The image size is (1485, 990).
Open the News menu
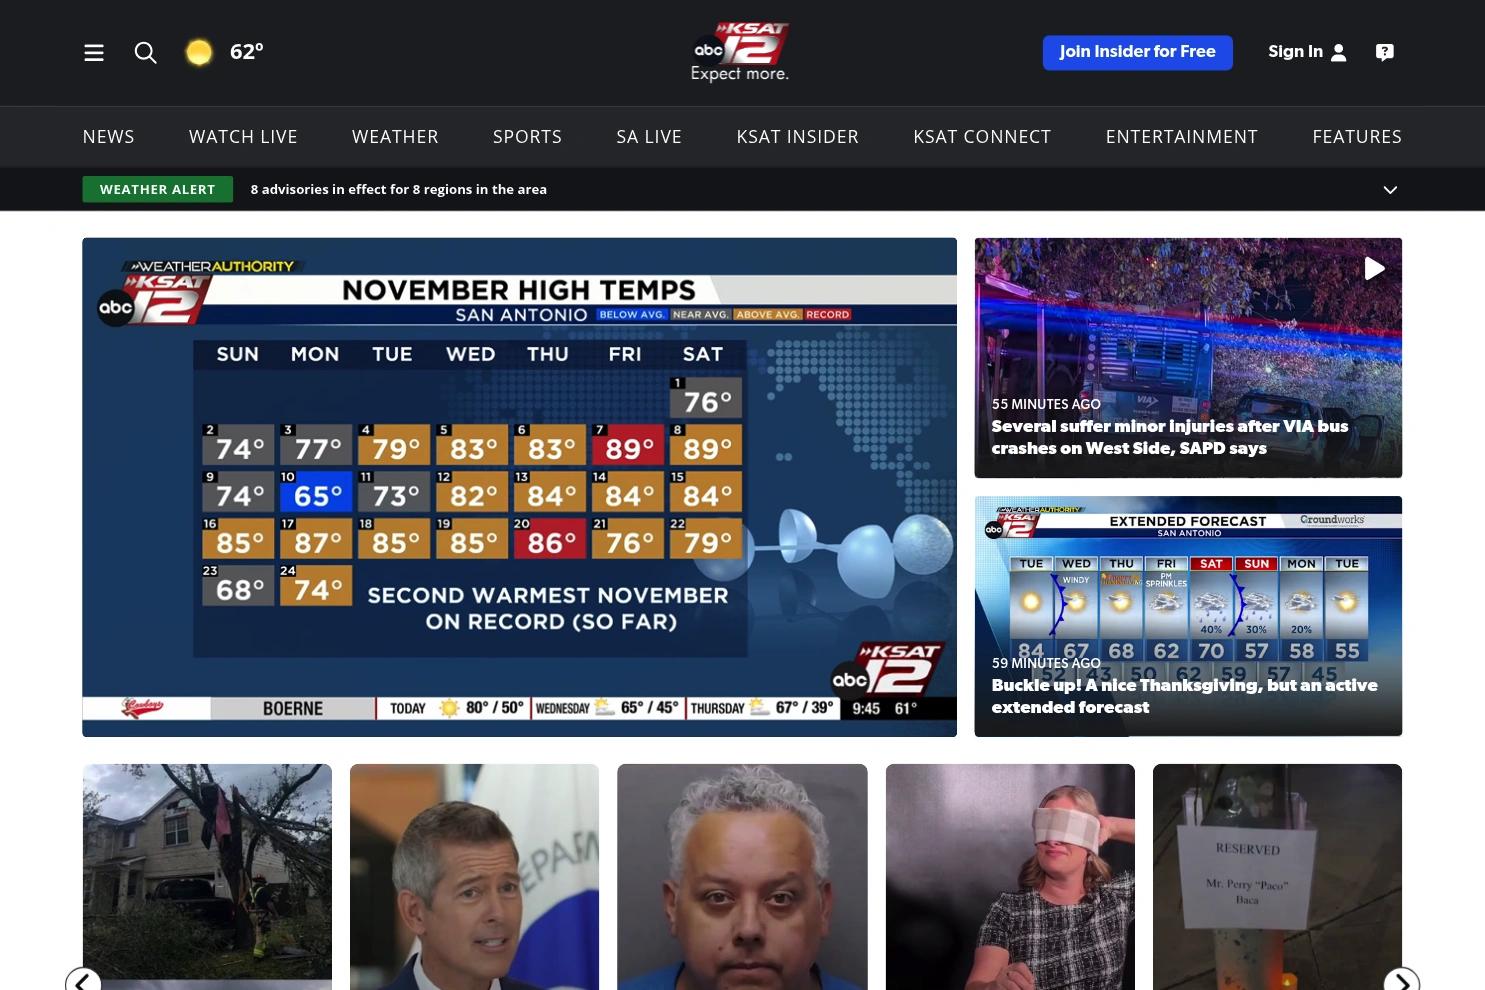point(109,137)
